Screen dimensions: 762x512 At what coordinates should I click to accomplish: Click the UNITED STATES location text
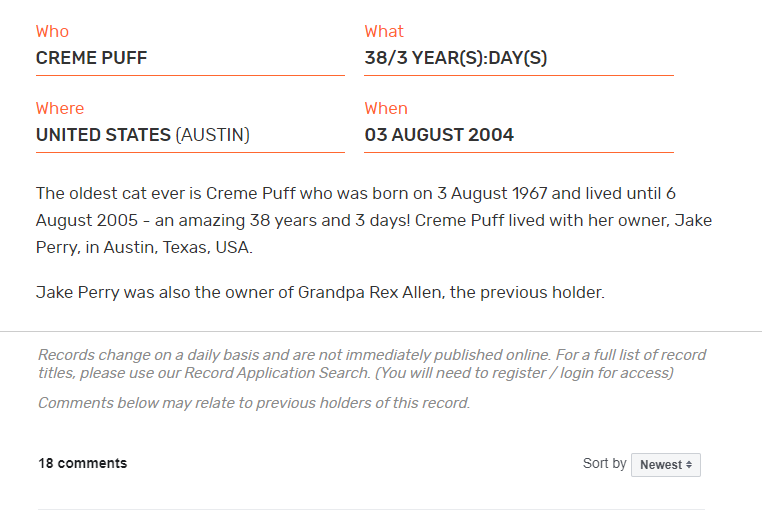click(103, 135)
